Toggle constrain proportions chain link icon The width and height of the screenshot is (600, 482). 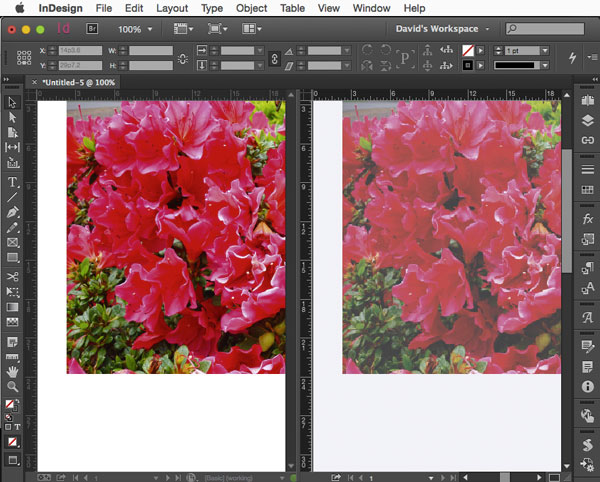(x=276, y=58)
